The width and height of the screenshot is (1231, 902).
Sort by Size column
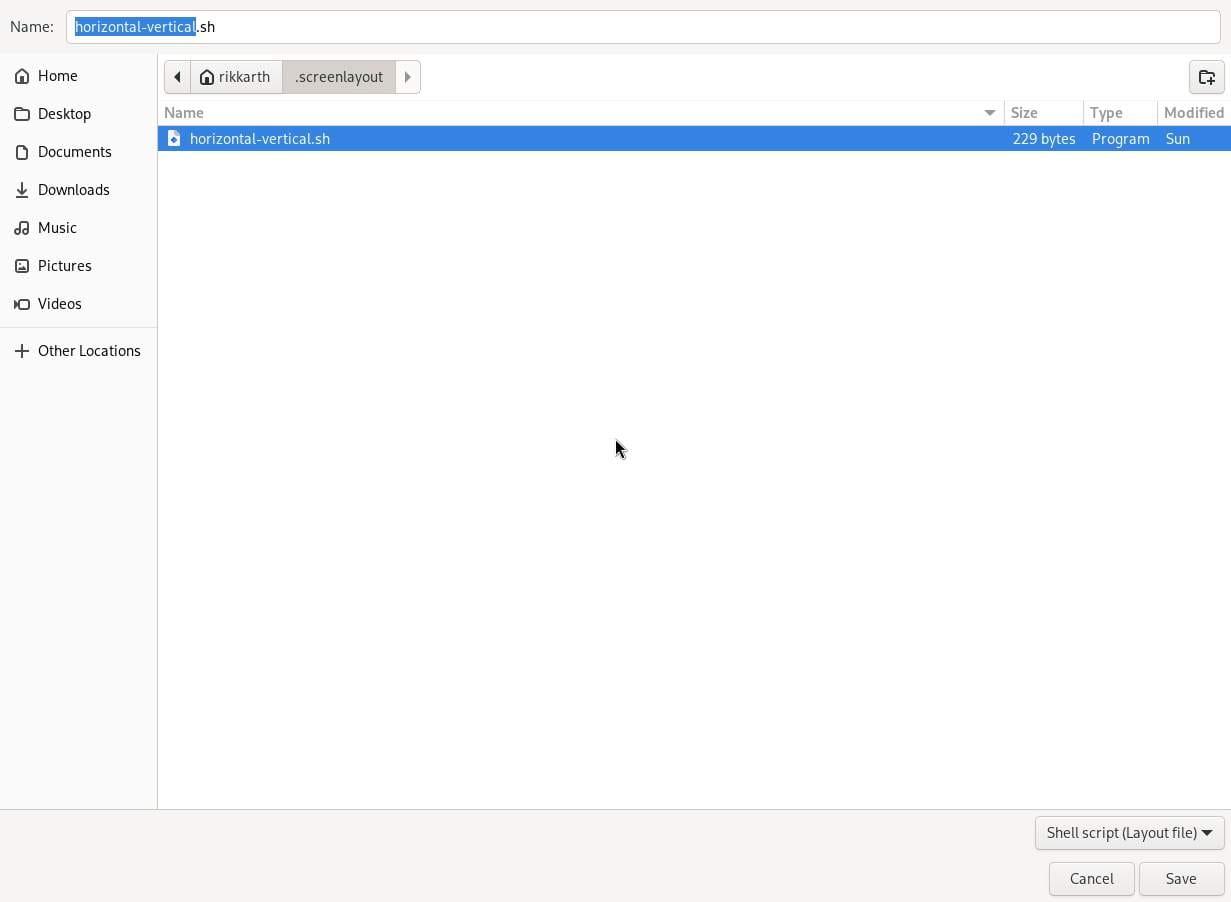coord(1044,113)
